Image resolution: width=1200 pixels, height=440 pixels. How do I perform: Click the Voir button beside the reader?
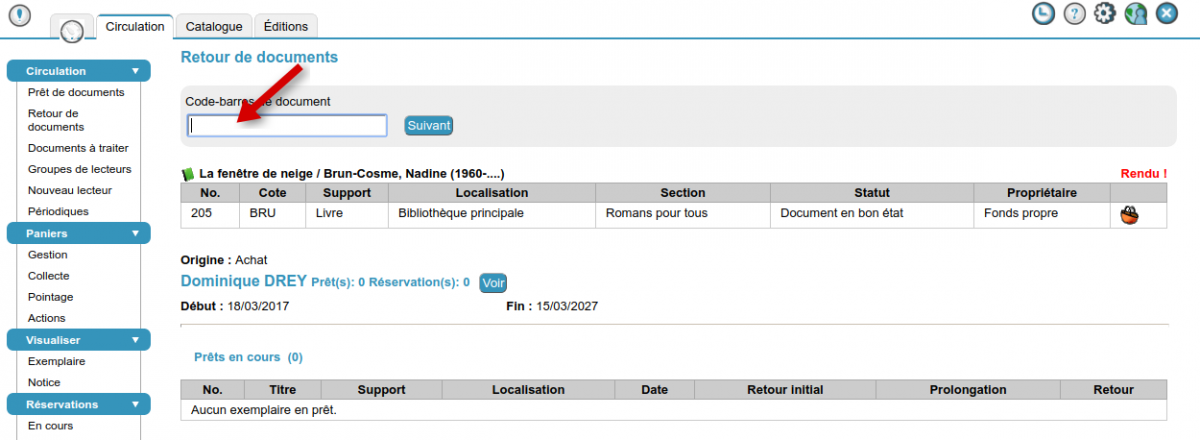[493, 283]
